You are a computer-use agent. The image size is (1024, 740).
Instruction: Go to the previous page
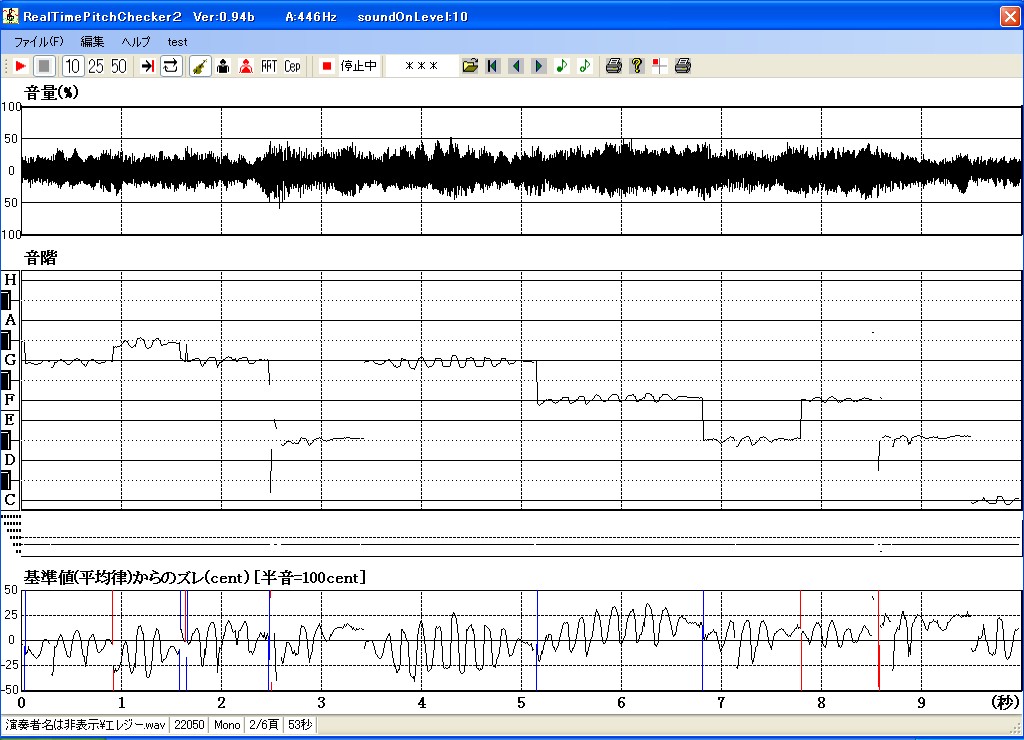pyautogui.click(x=516, y=66)
